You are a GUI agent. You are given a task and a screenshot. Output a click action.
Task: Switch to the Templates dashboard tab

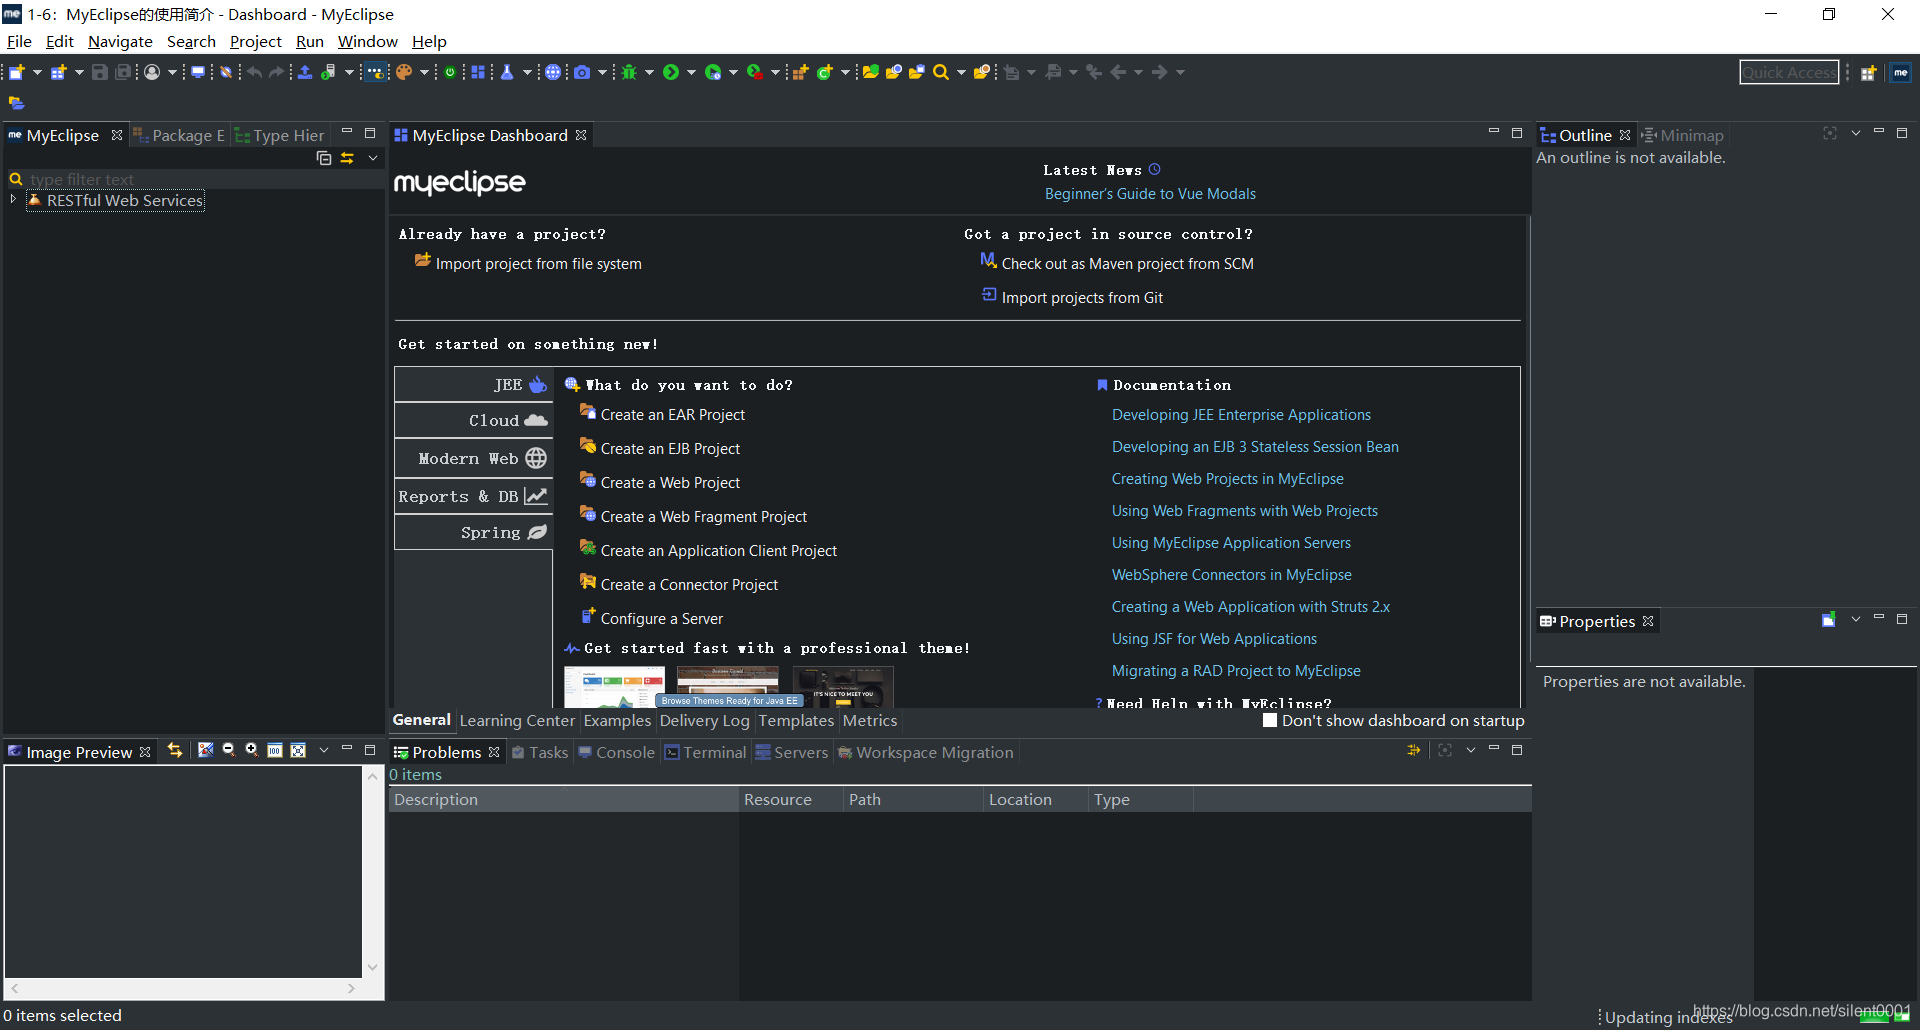click(x=796, y=720)
